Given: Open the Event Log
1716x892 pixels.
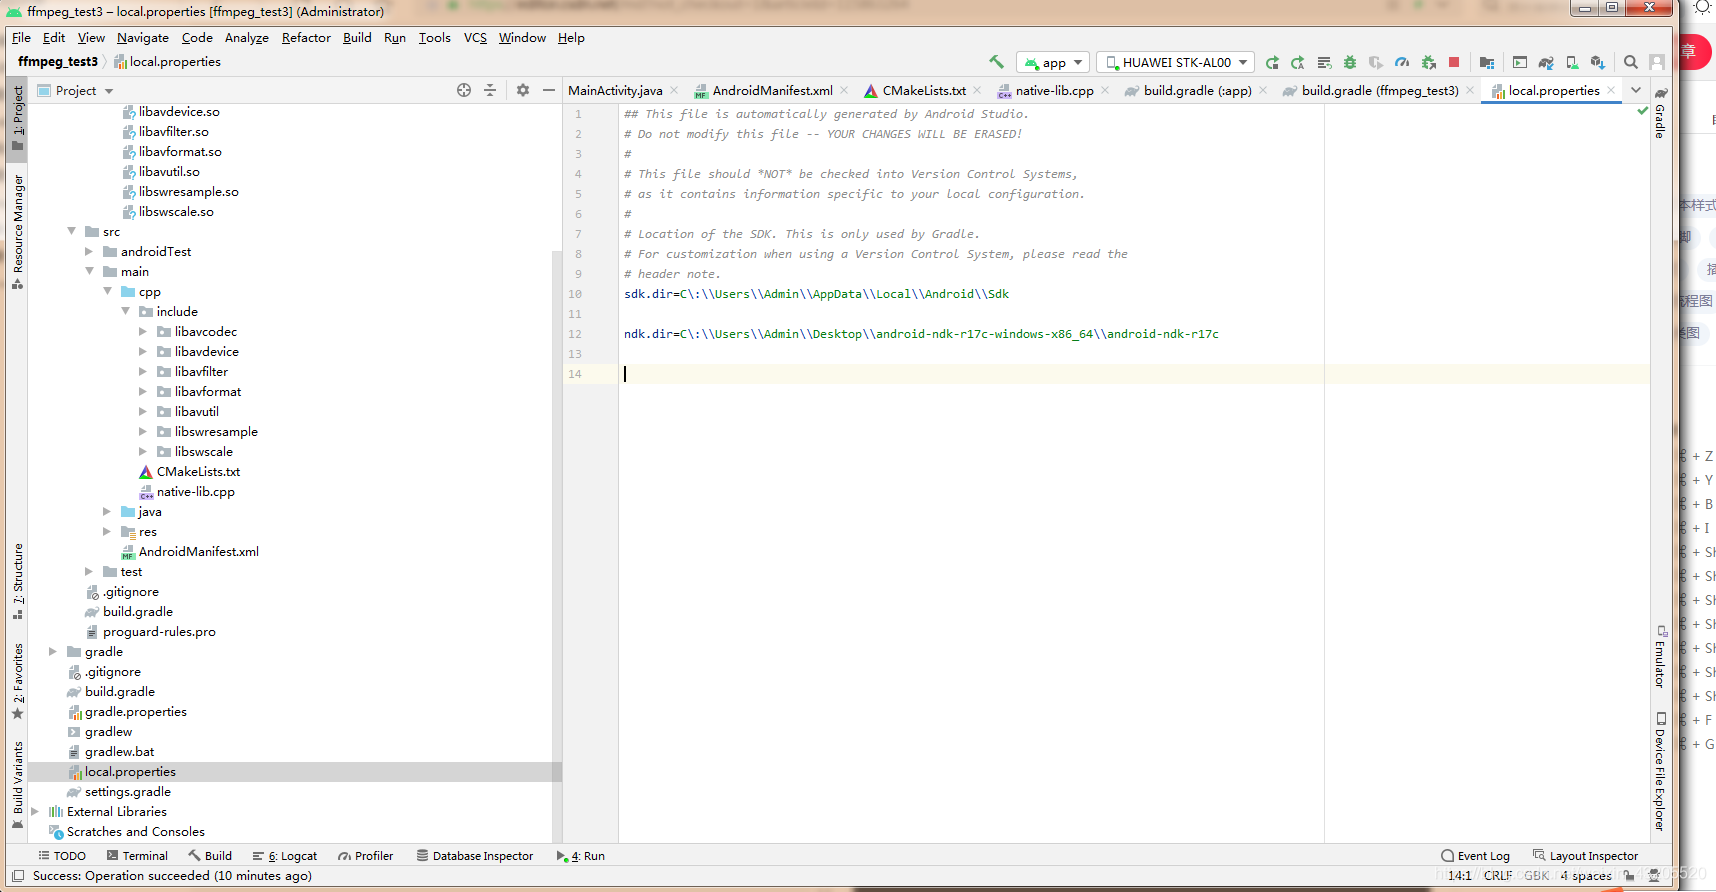Looking at the screenshot, I should [1475, 856].
